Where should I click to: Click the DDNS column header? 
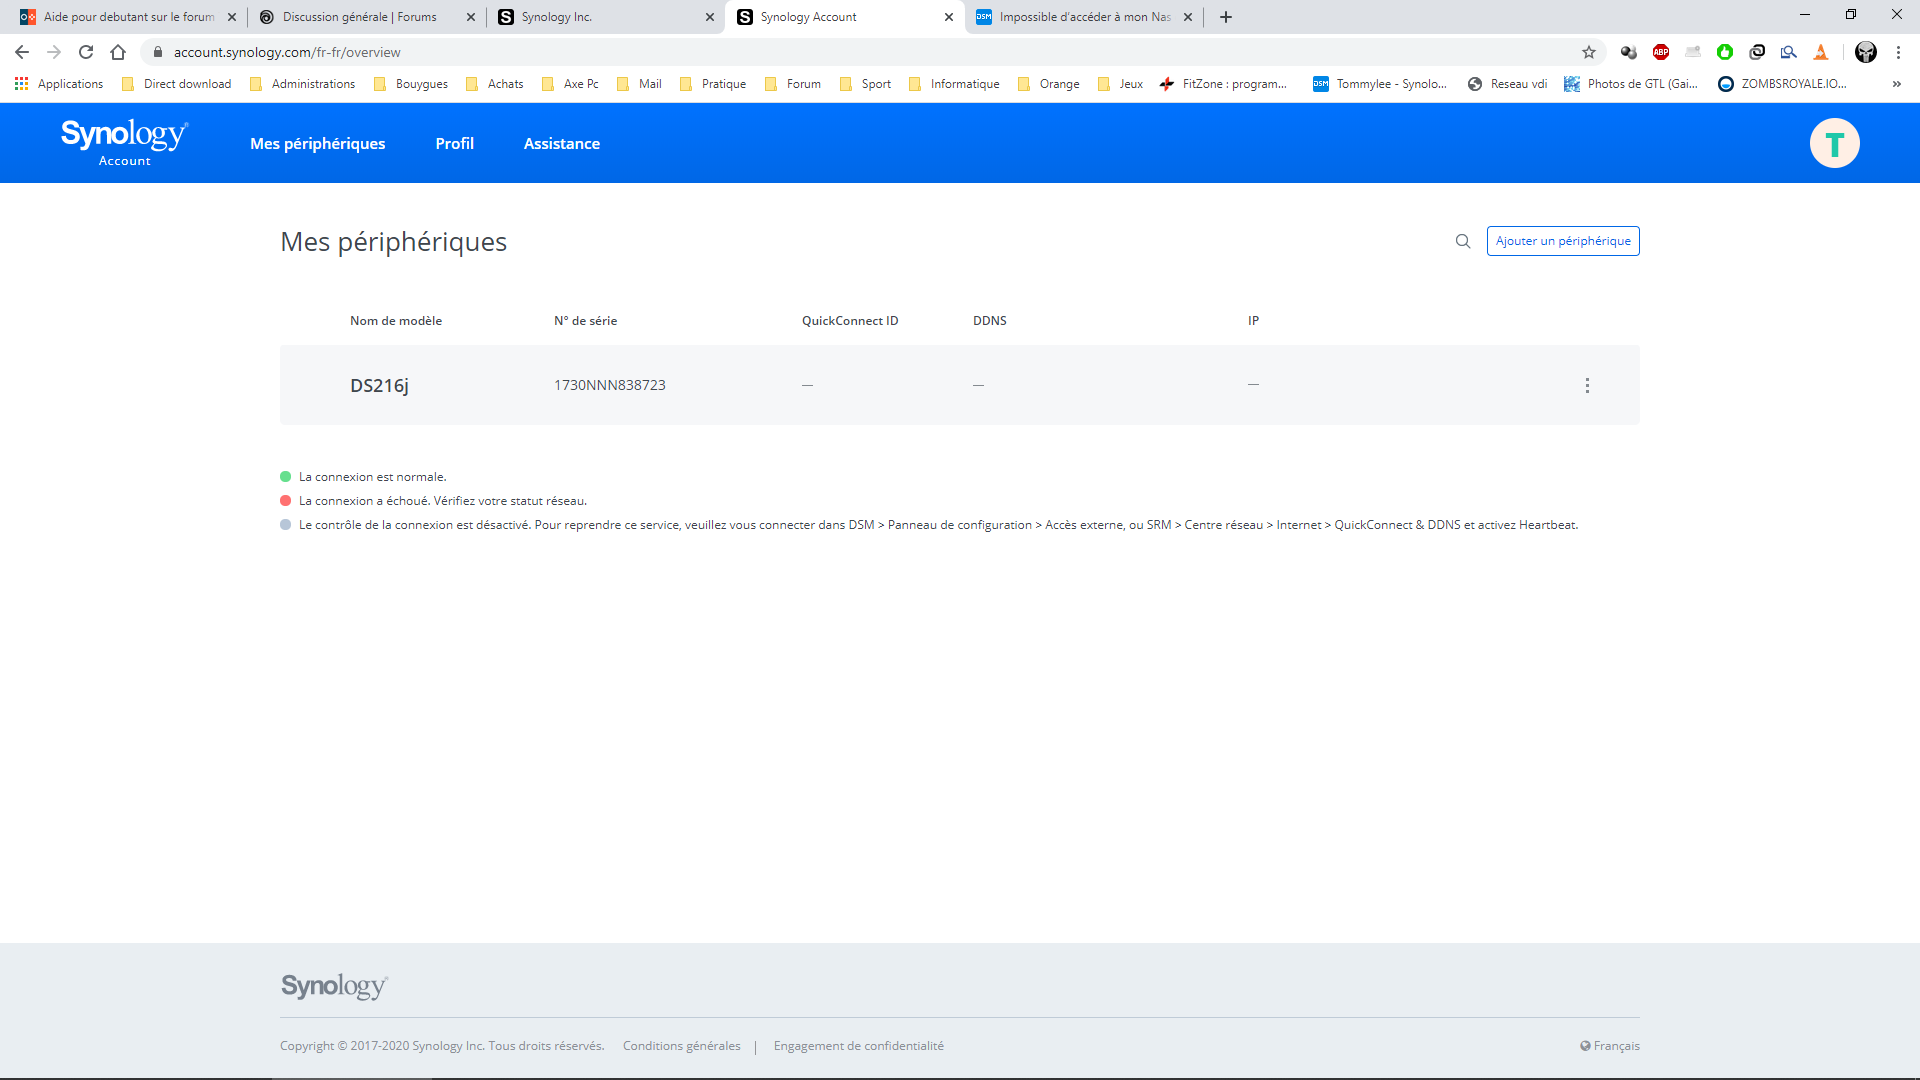(990, 321)
